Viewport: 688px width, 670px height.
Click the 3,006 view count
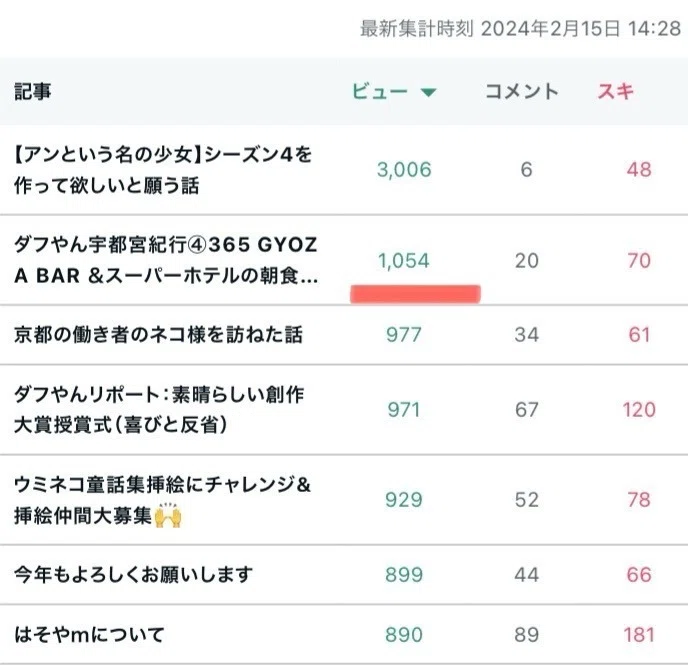[x=404, y=170]
